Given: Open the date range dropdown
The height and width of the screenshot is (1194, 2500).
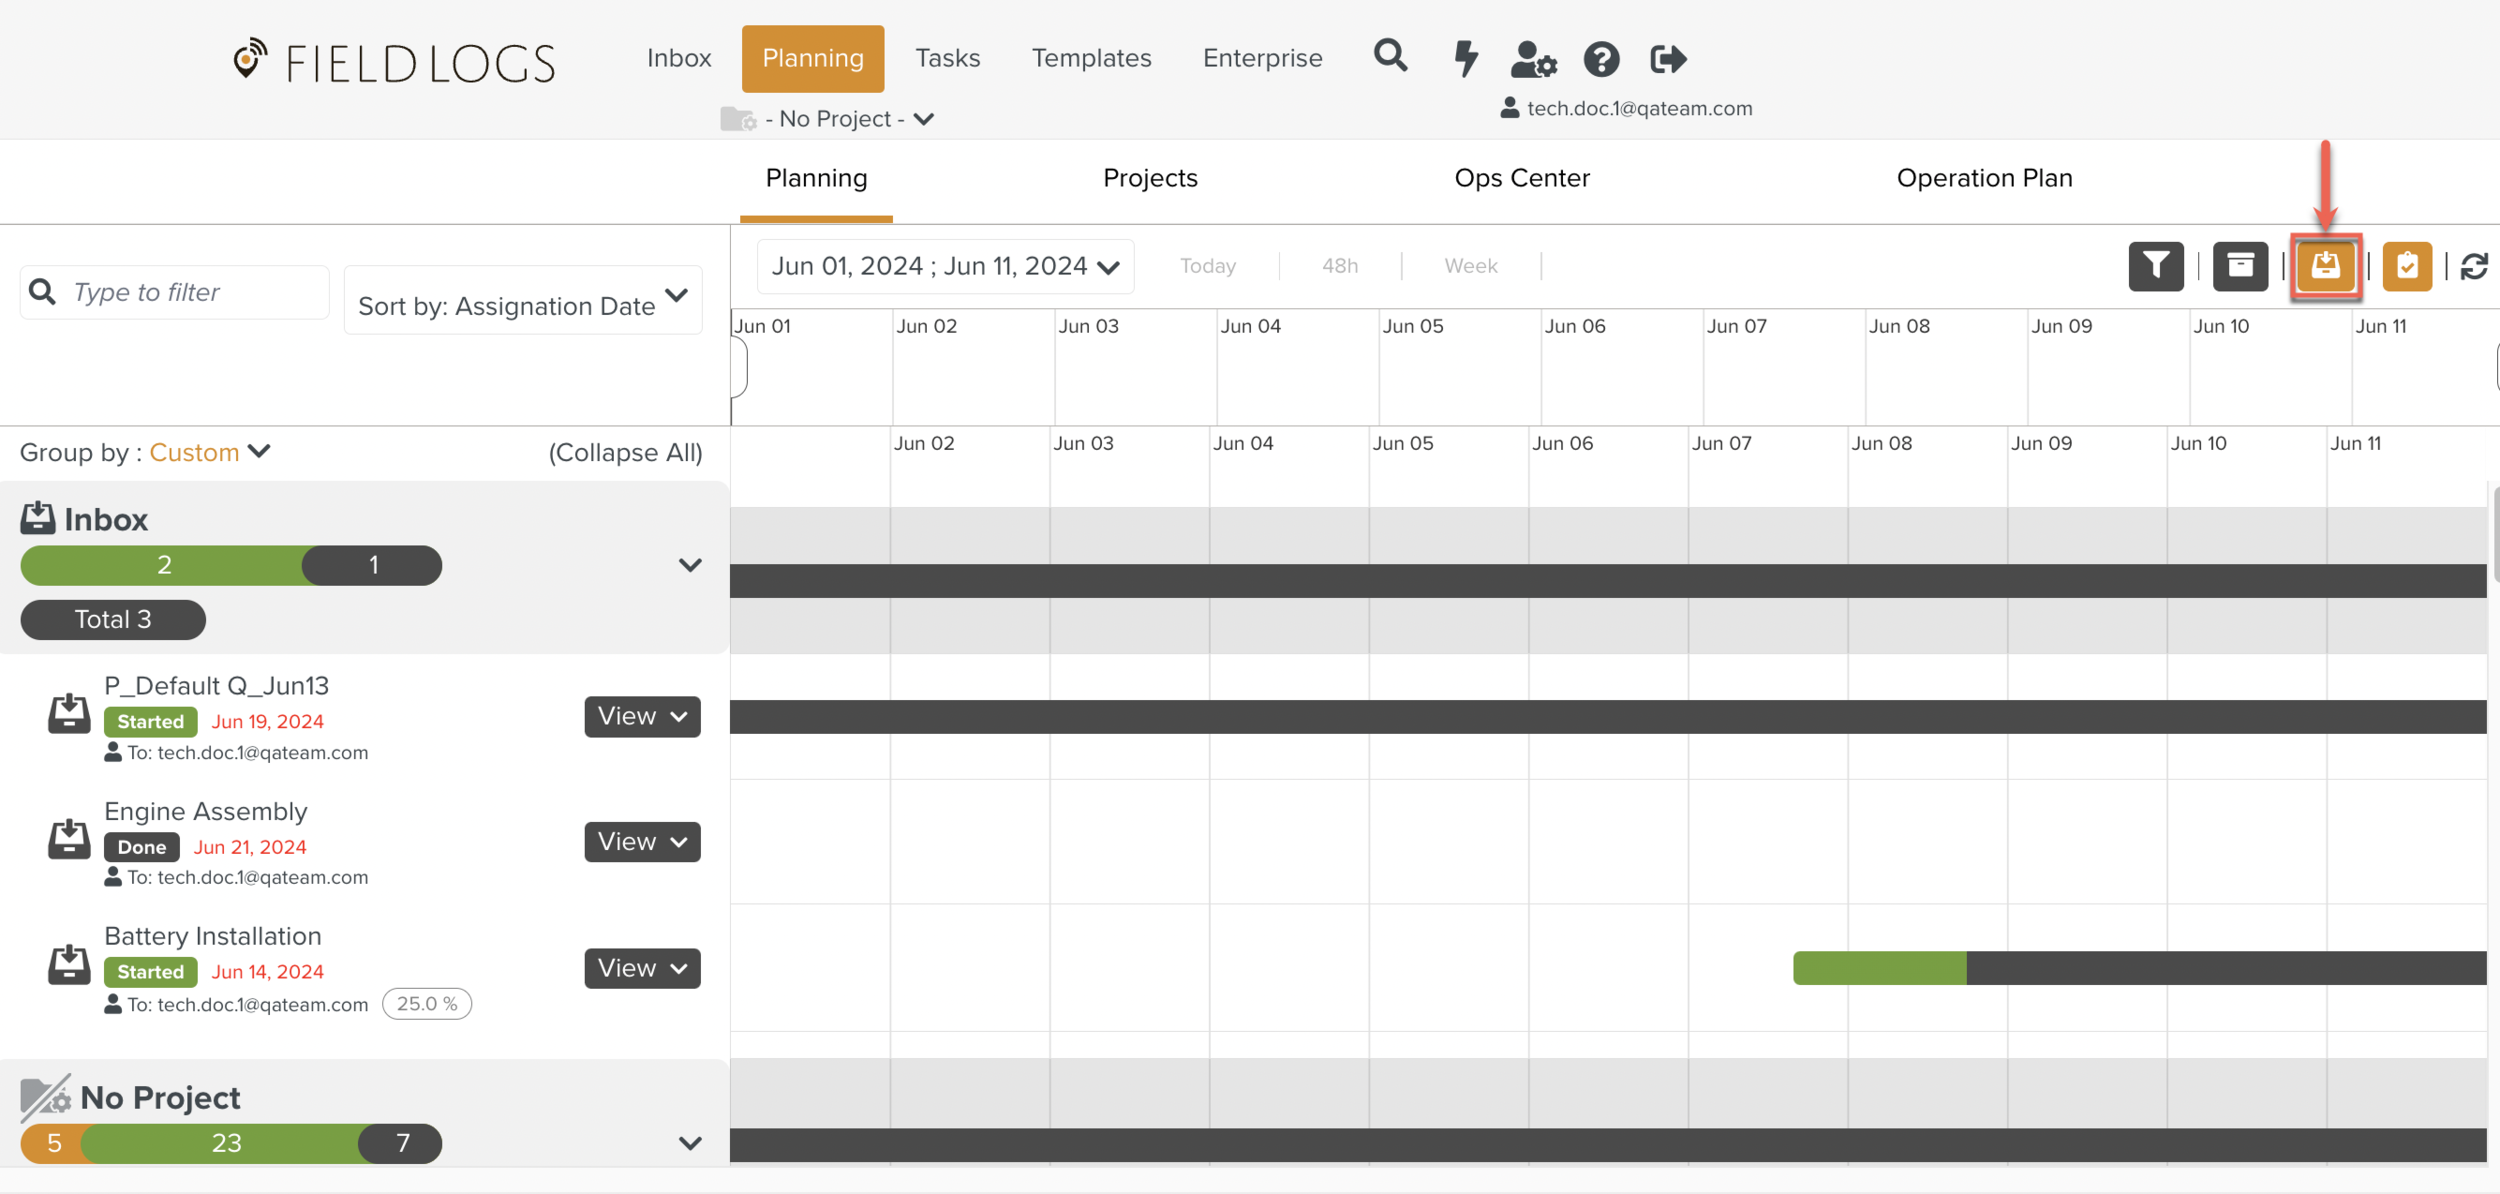Looking at the screenshot, I should point(945,266).
